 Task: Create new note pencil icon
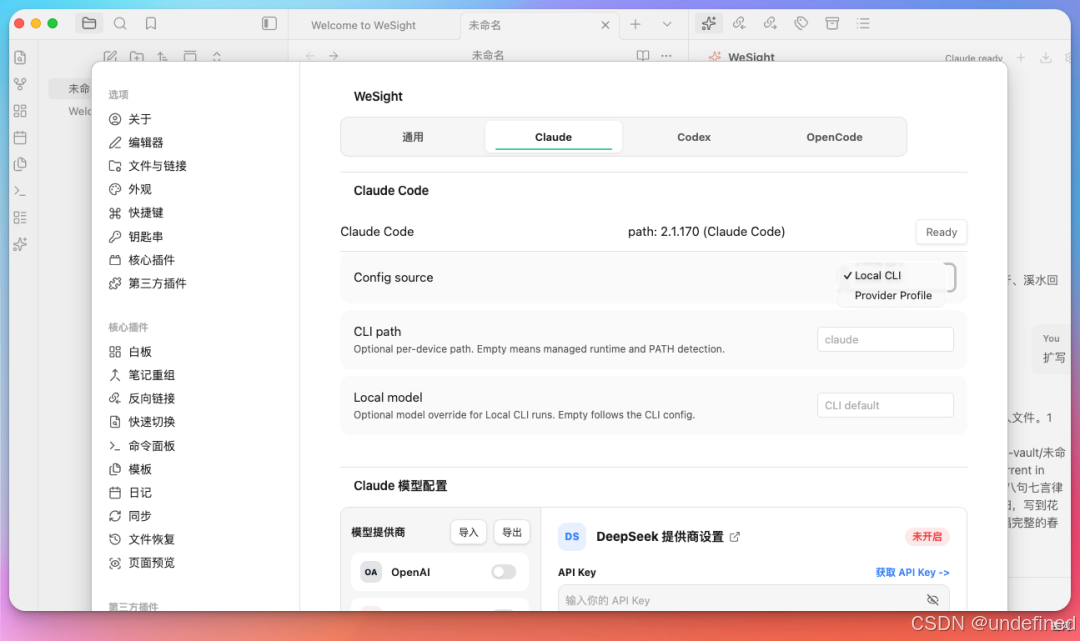tap(110, 56)
